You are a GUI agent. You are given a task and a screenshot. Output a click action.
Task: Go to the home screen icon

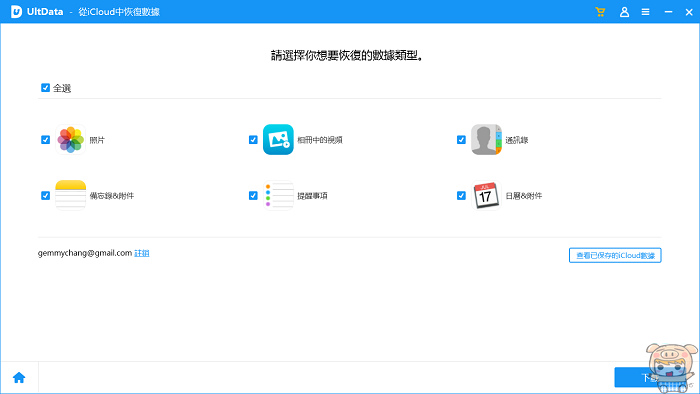(19, 377)
